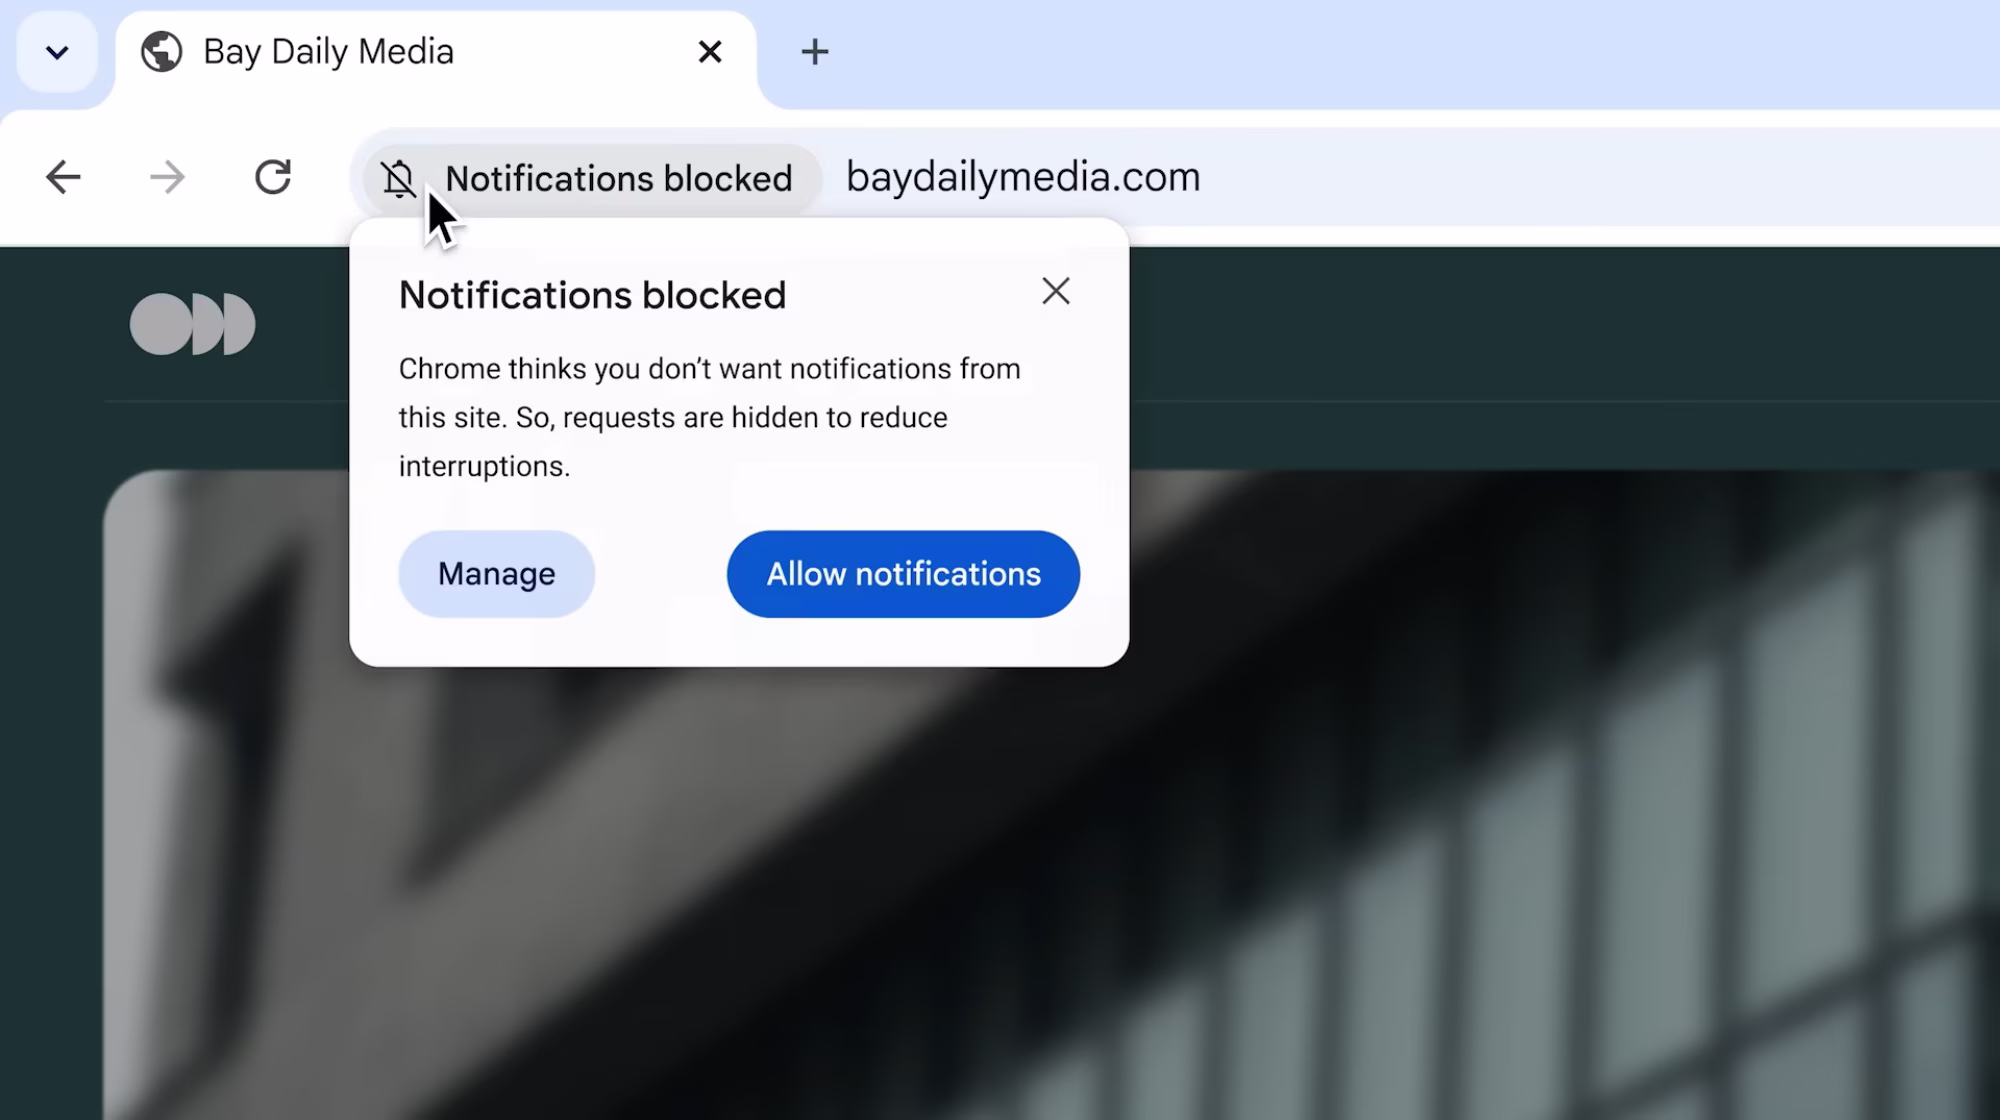Dismiss the Notifications blocked popup
2000x1120 pixels.
point(1055,291)
